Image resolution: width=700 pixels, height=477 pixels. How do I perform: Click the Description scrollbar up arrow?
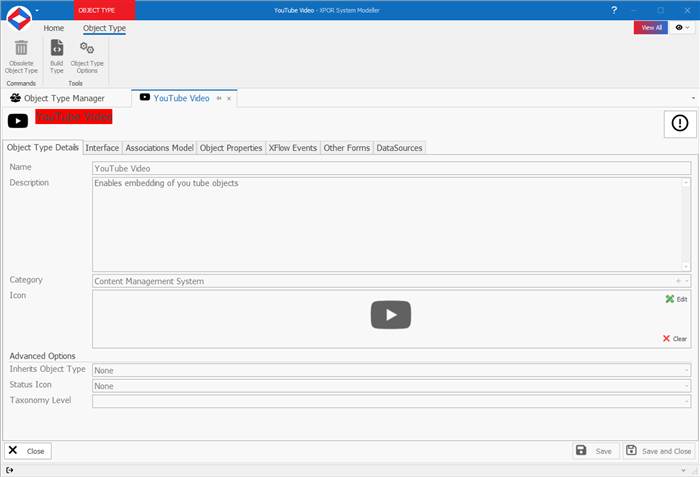pos(686,182)
